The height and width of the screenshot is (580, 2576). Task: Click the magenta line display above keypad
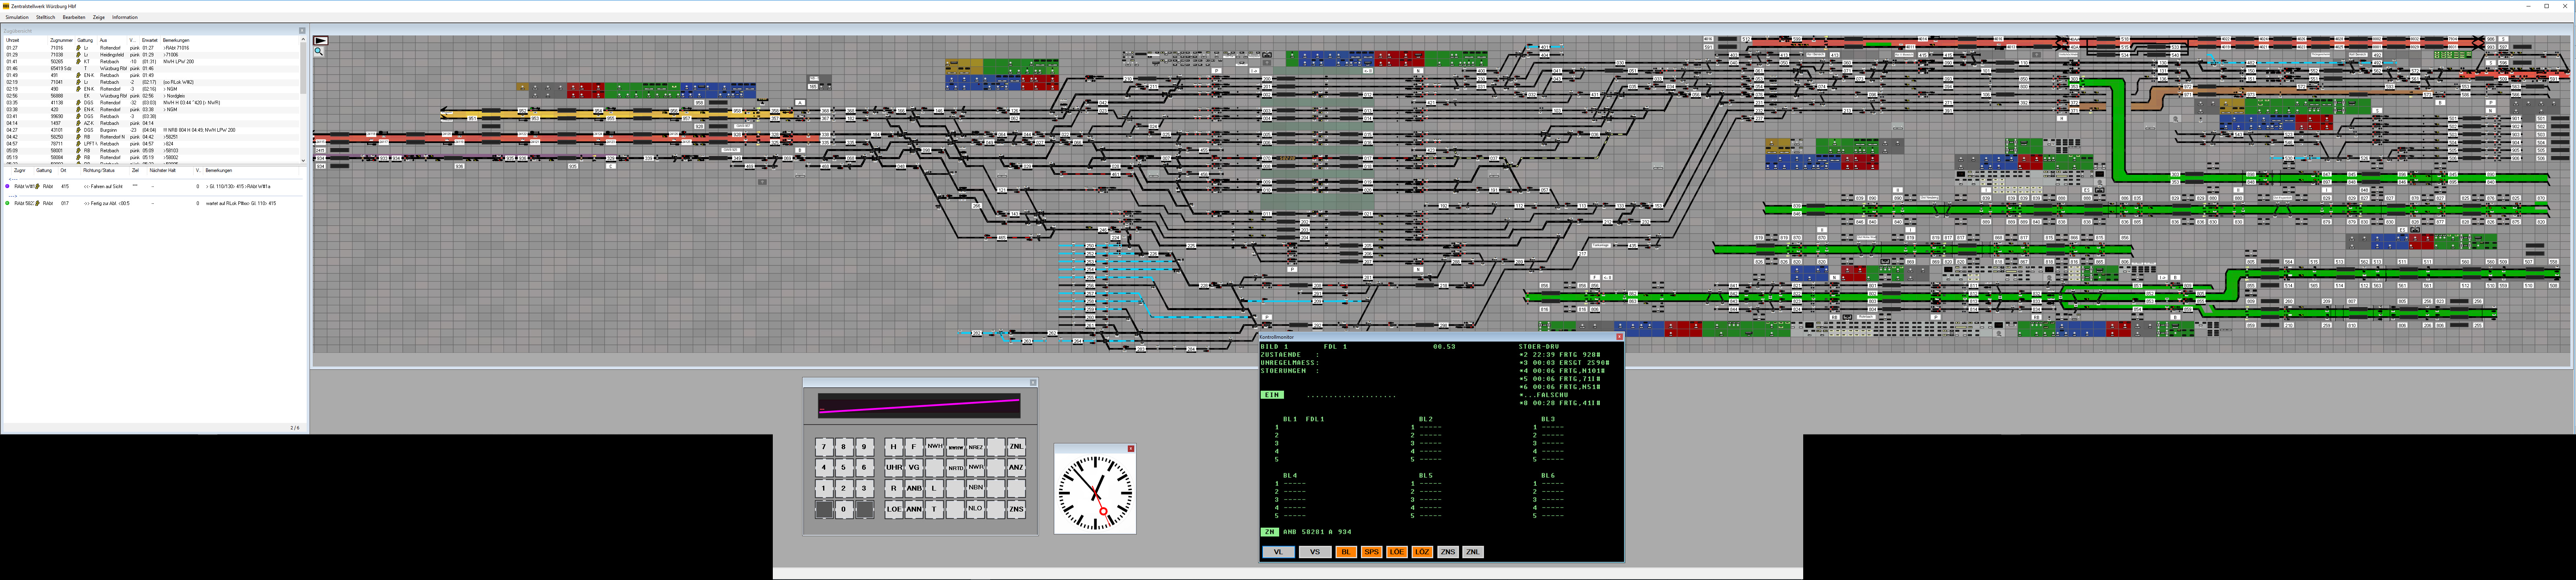919,405
